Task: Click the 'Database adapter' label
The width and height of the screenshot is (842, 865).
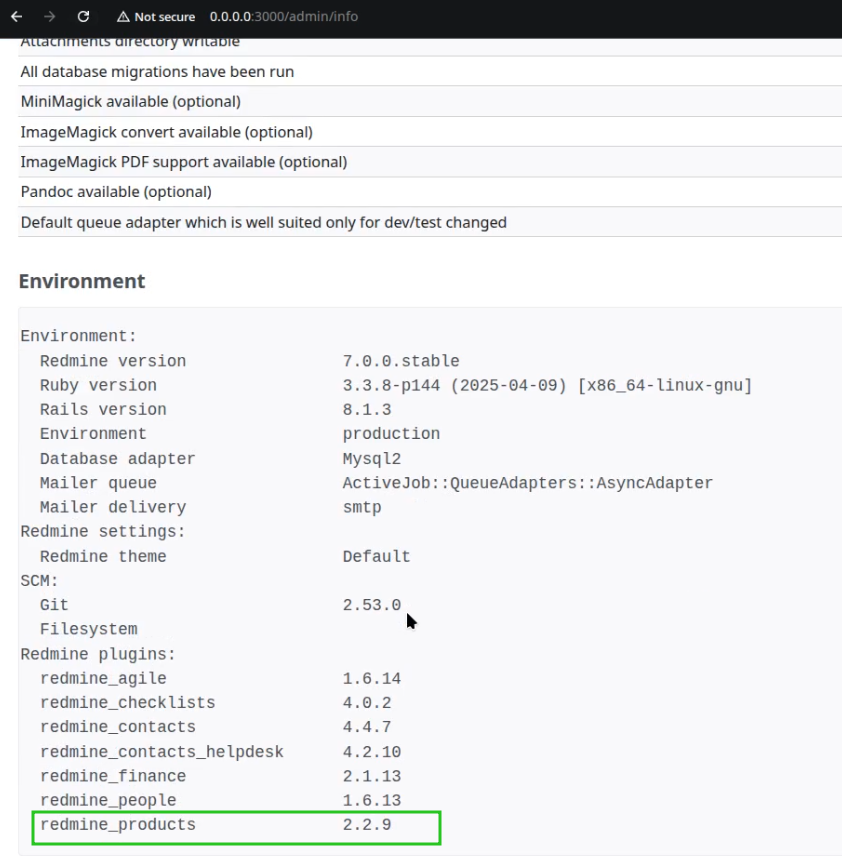Action: click(117, 458)
